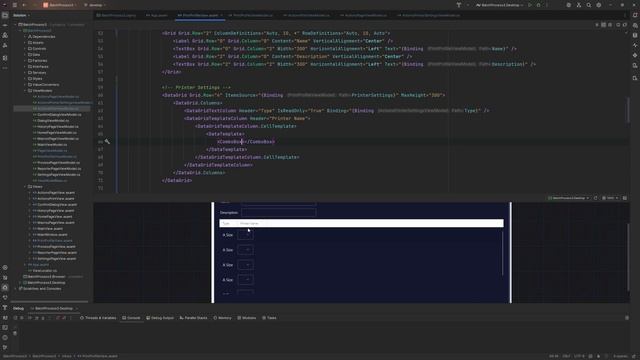Open HomePageViewModel.cs file

[x=55, y=133]
